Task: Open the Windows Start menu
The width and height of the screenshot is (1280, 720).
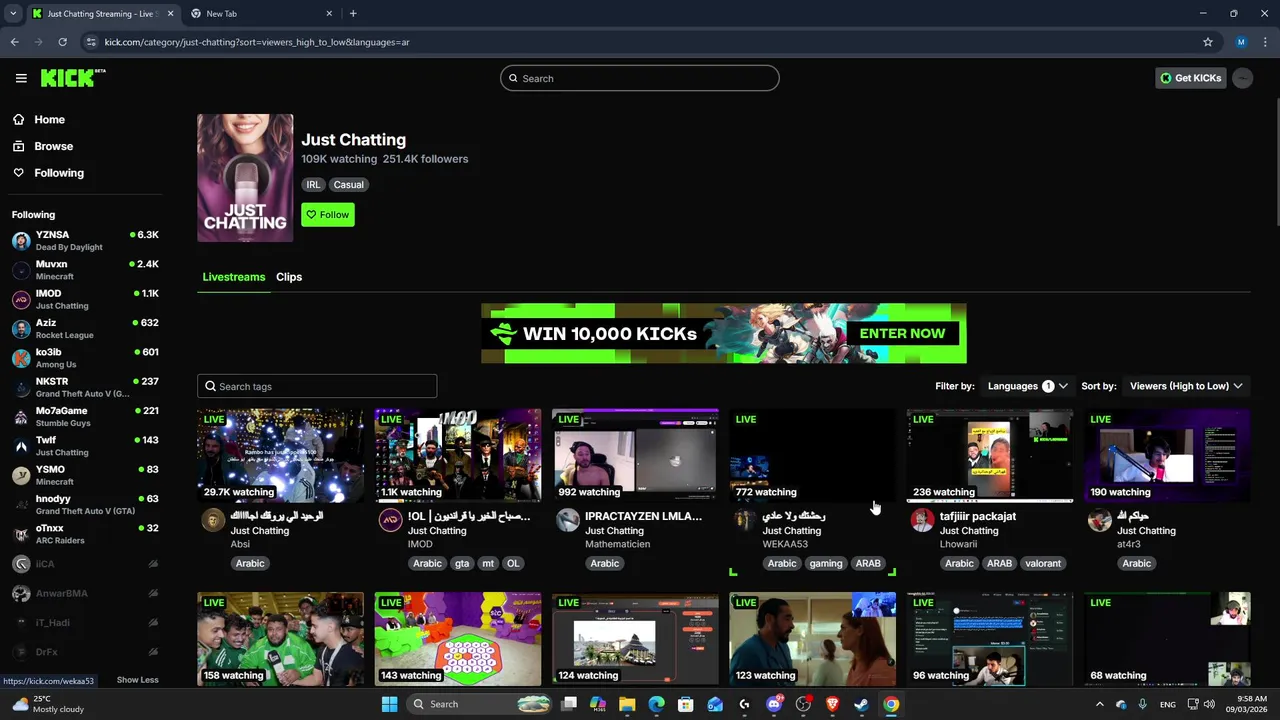Action: point(389,704)
